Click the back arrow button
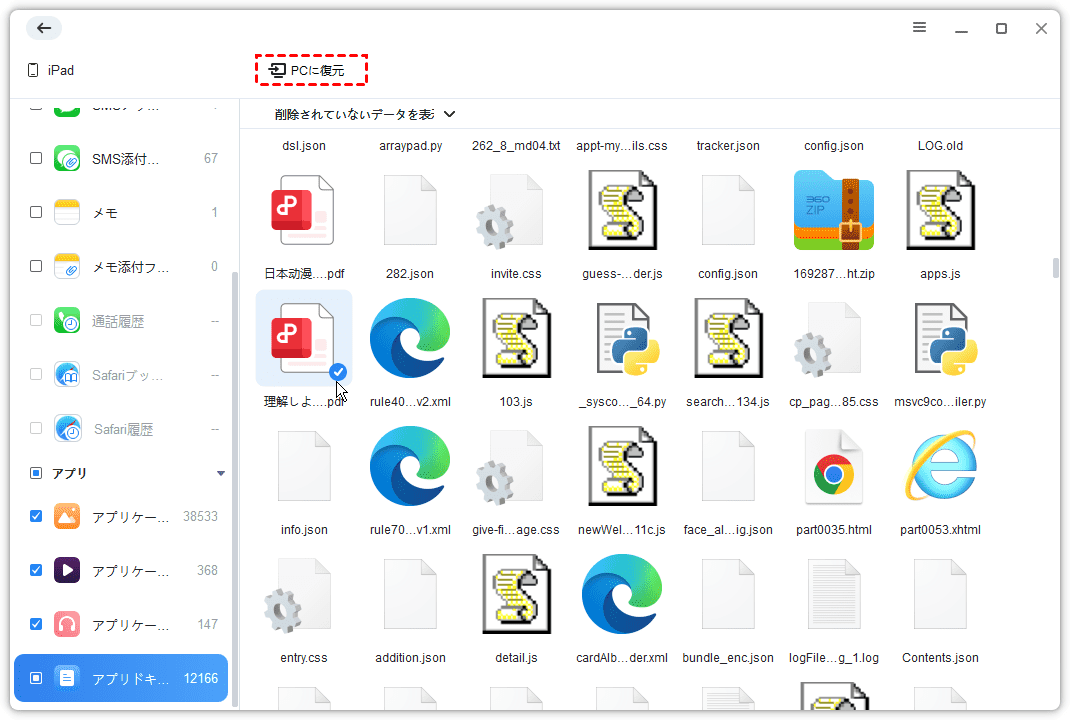Image resolution: width=1070 pixels, height=720 pixels. click(x=44, y=28)
